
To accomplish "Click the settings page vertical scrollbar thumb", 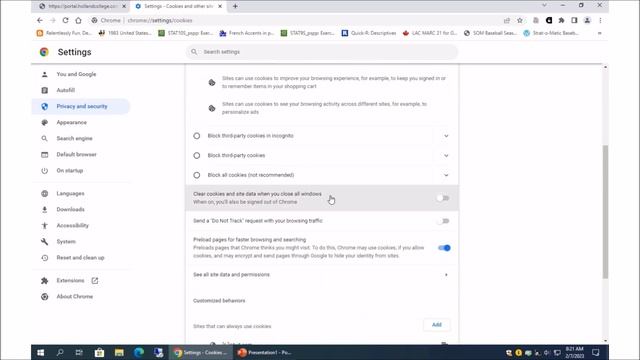I will pyautogui.click(x=605, y=212).
